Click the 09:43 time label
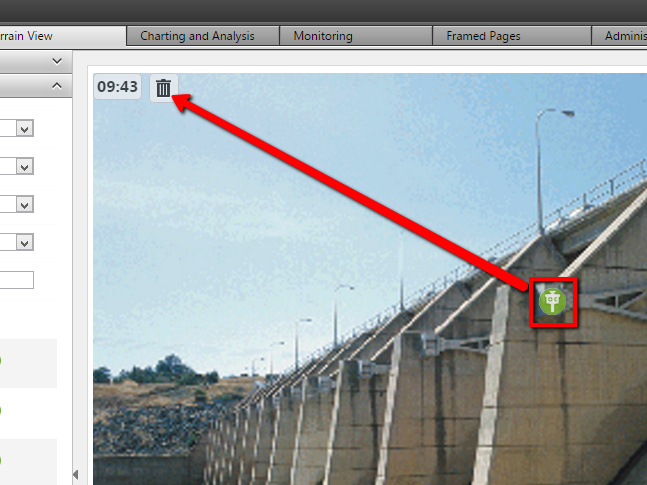647x485 pixels. (x=118, y=87)
